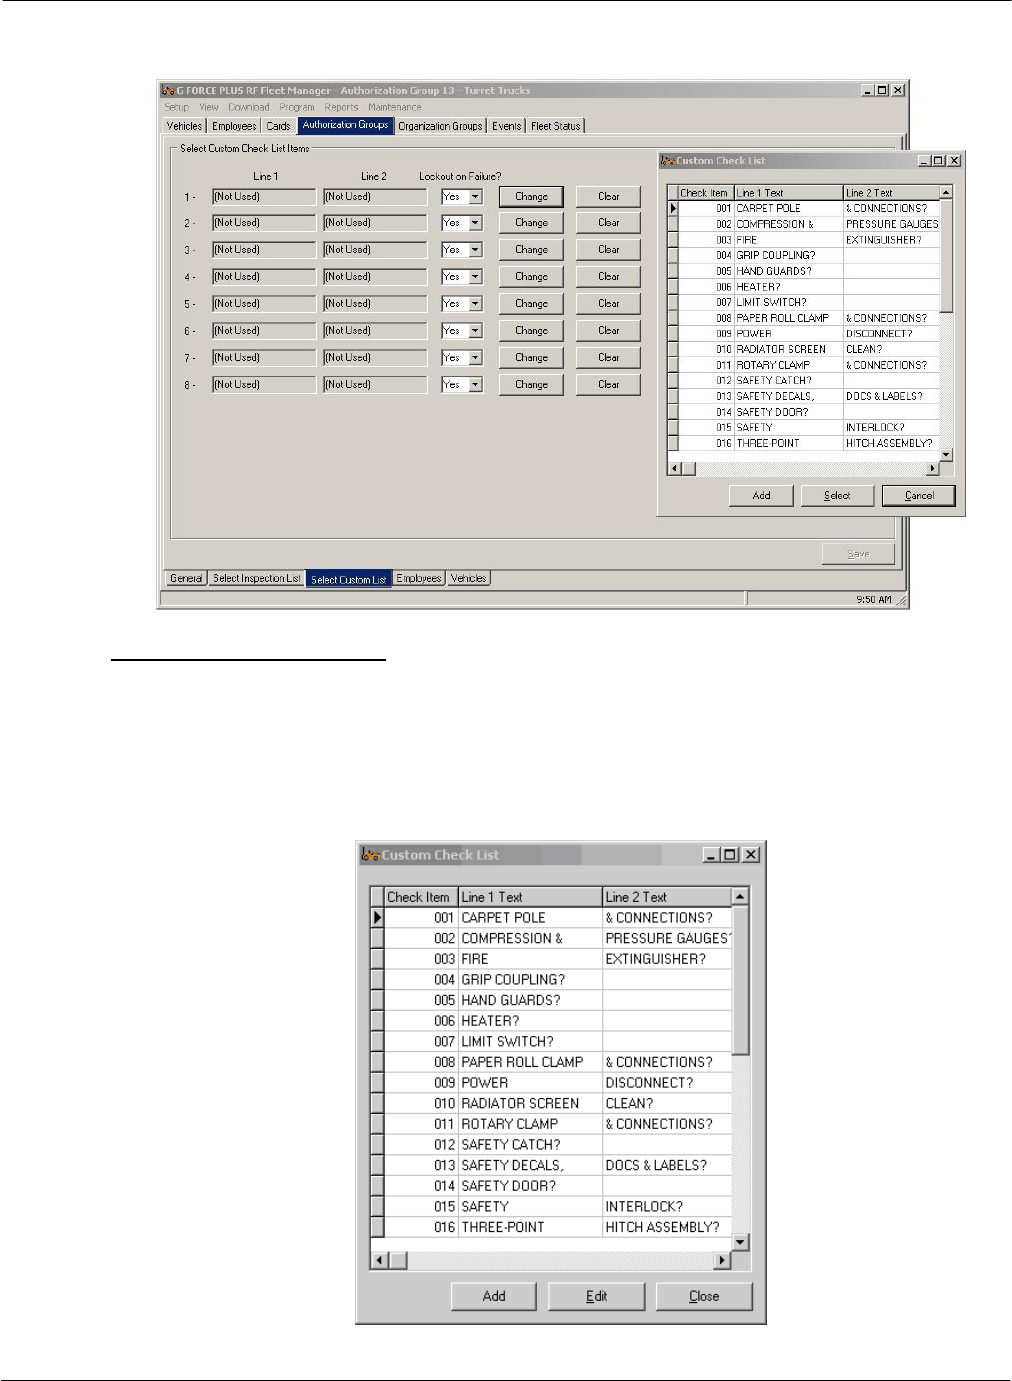Click Select in upper Custom Check List

[x=837, y=496]
